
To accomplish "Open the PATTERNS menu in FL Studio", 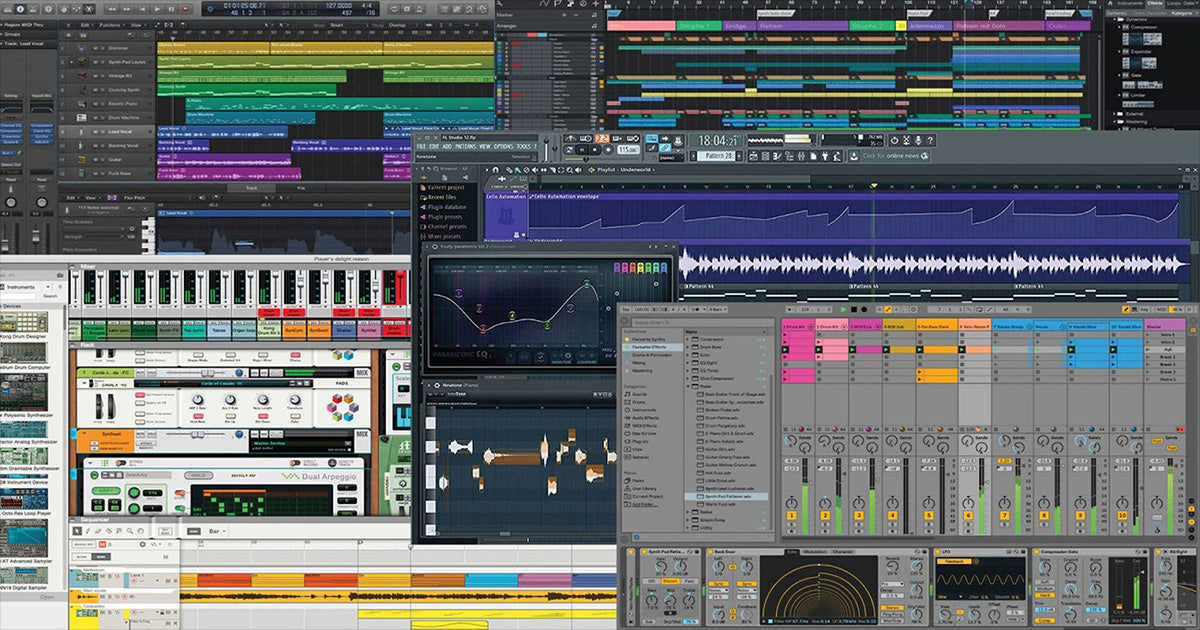I will pos(466,146).
